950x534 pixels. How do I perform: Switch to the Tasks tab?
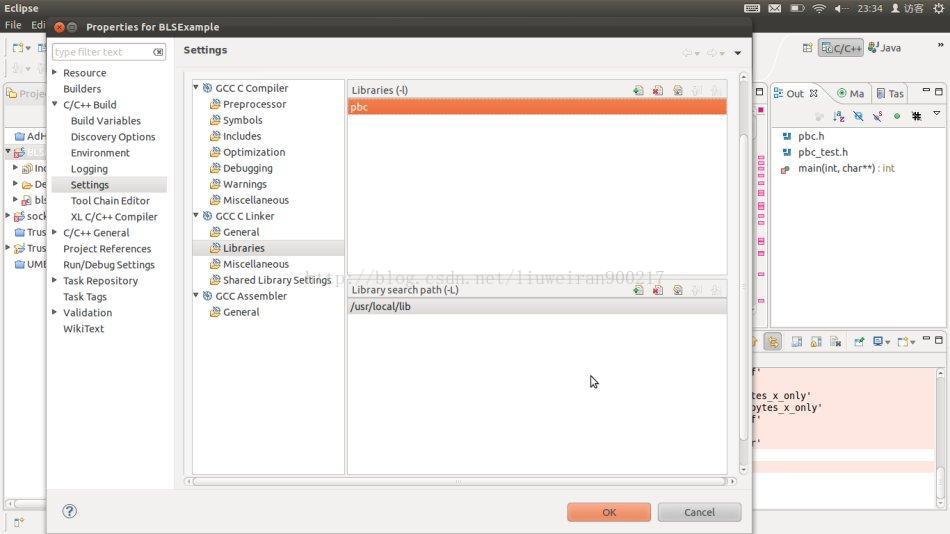point(890,93)
